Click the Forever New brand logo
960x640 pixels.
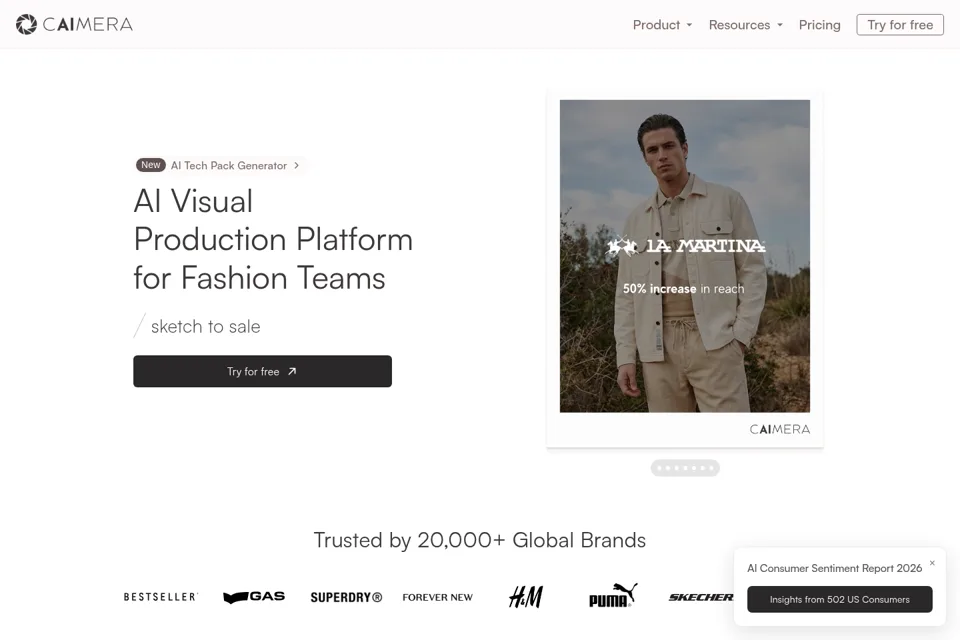438,597
